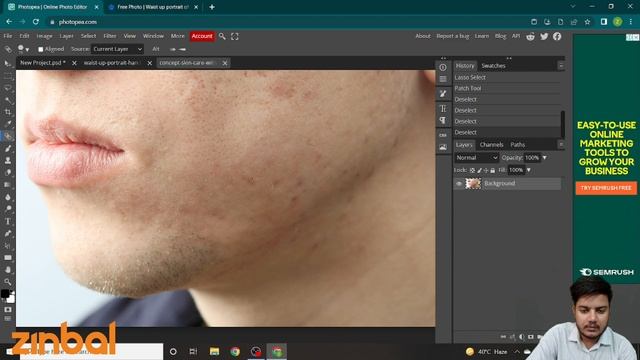Select the Rectangle shape tool
Image resolution: width=640 pixels, height=360 pixels.
(x=7, y=258)
